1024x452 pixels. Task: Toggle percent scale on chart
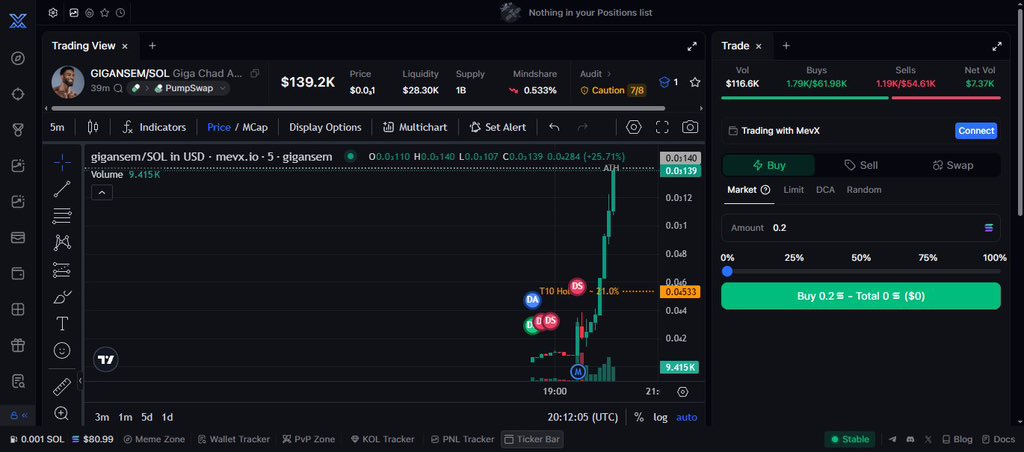click(639, 417)
